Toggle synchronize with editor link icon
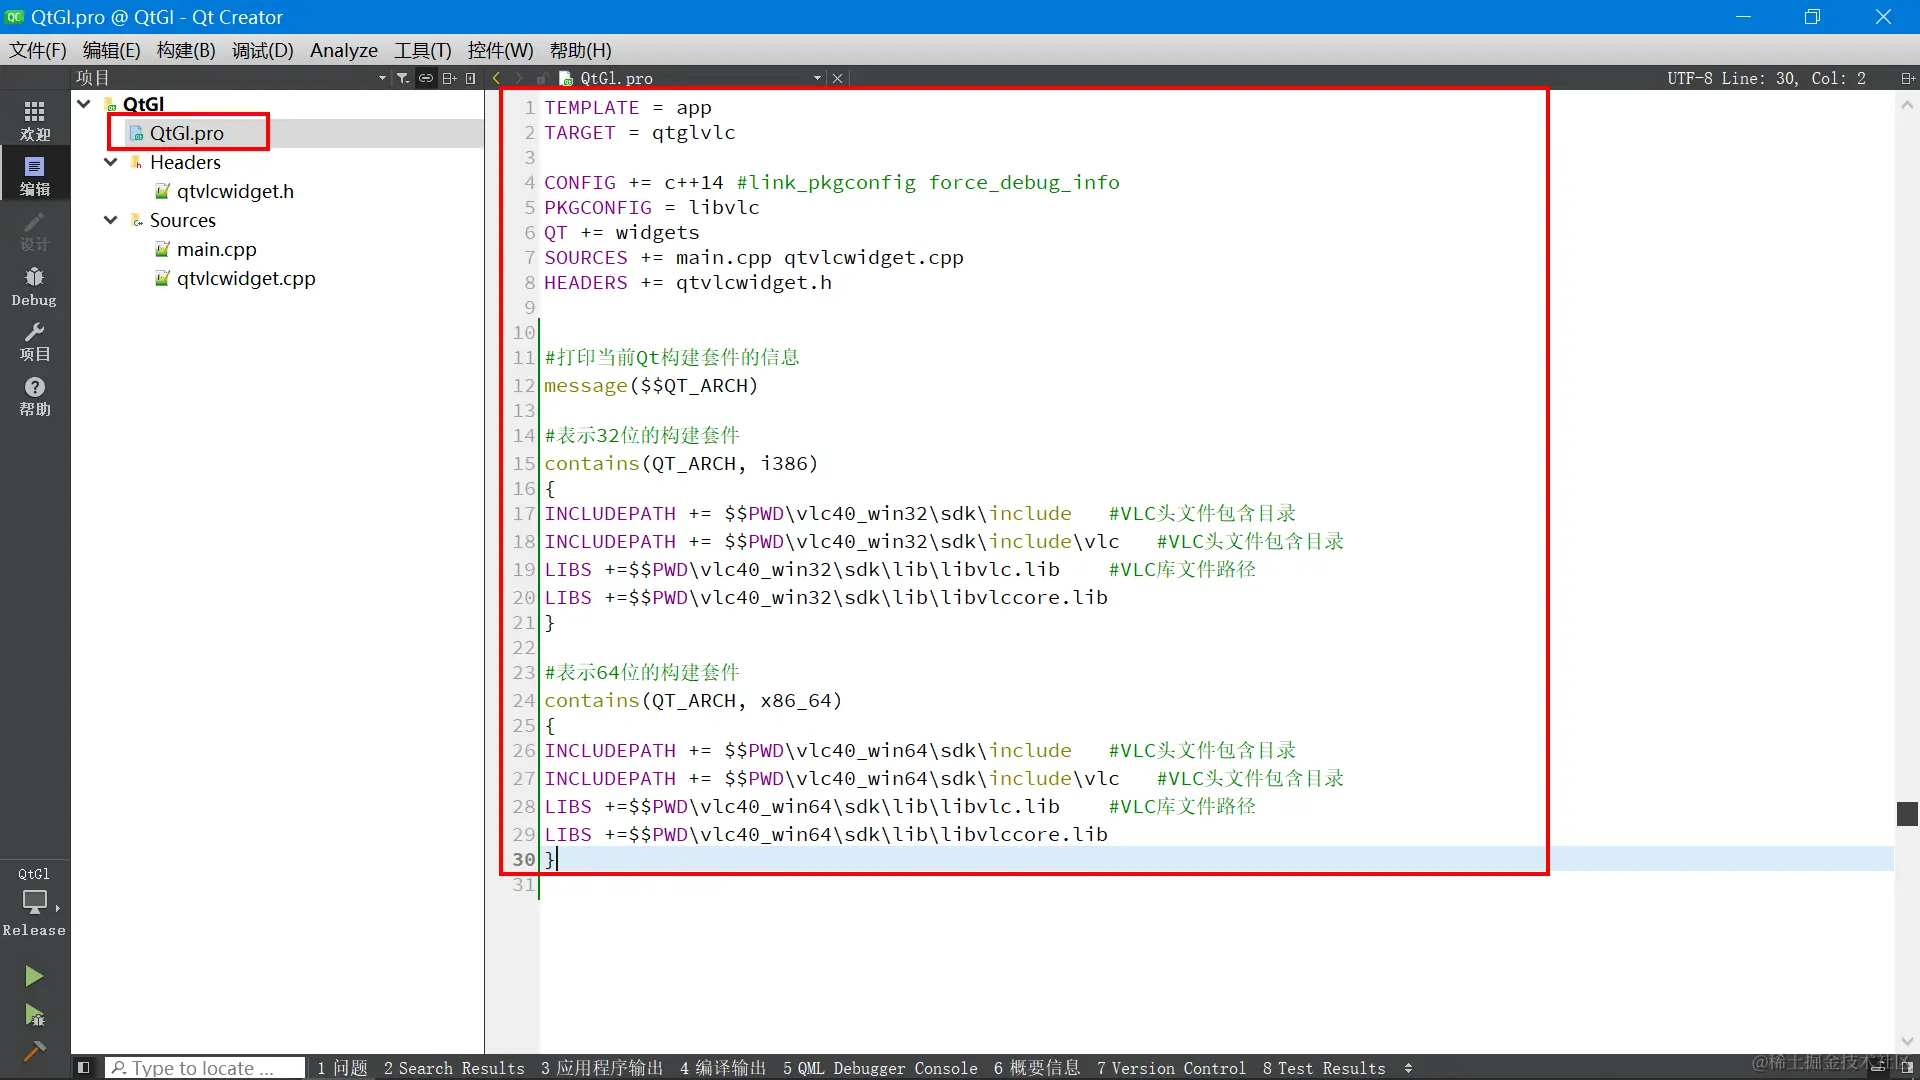The height and width of the screenshot is (1080, 1920). pyautogui.click(x=426, y=78)
